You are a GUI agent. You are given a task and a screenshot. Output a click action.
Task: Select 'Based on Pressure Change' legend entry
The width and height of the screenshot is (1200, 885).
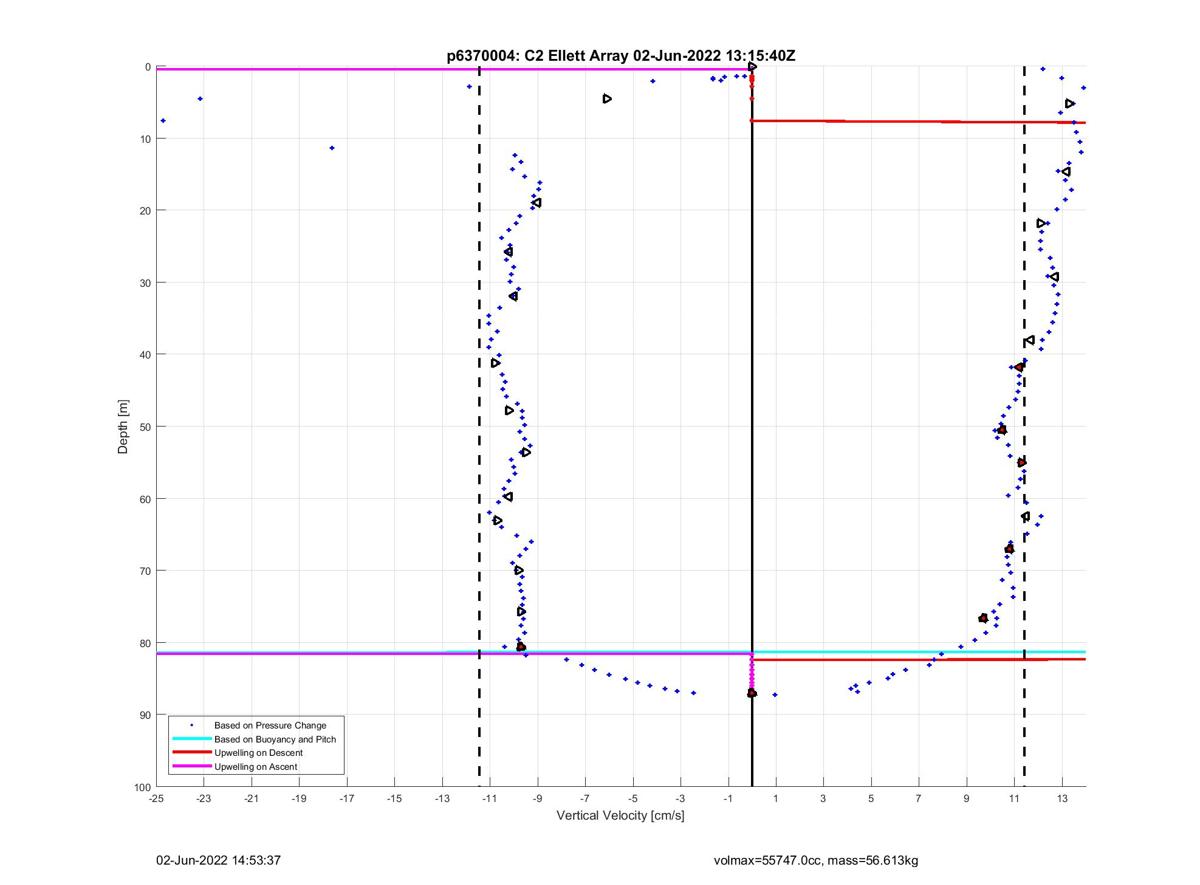click(270, 725)
